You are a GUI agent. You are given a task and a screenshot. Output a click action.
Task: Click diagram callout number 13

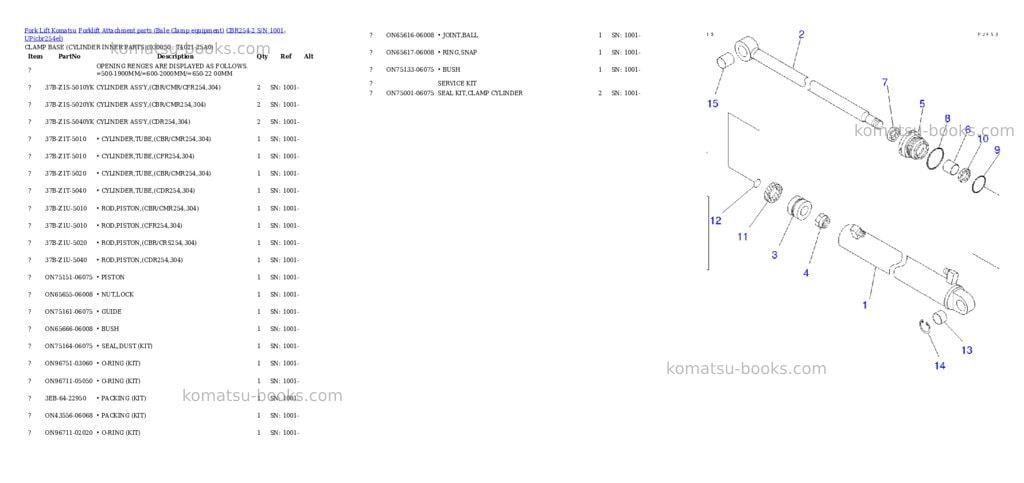click(x=967, y=351)
